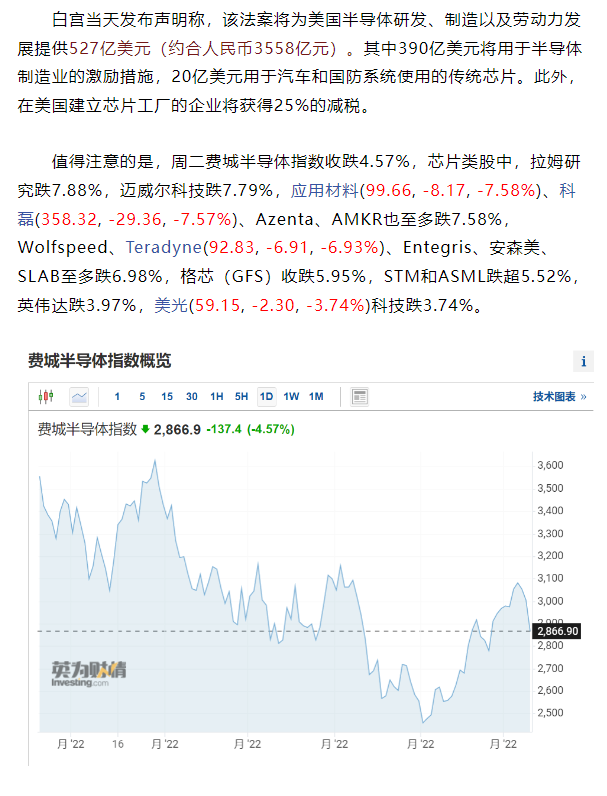Click the 2,866.90 price marker on axis
607x796 pixels.
pyautogui.click(x=557, y=631)
